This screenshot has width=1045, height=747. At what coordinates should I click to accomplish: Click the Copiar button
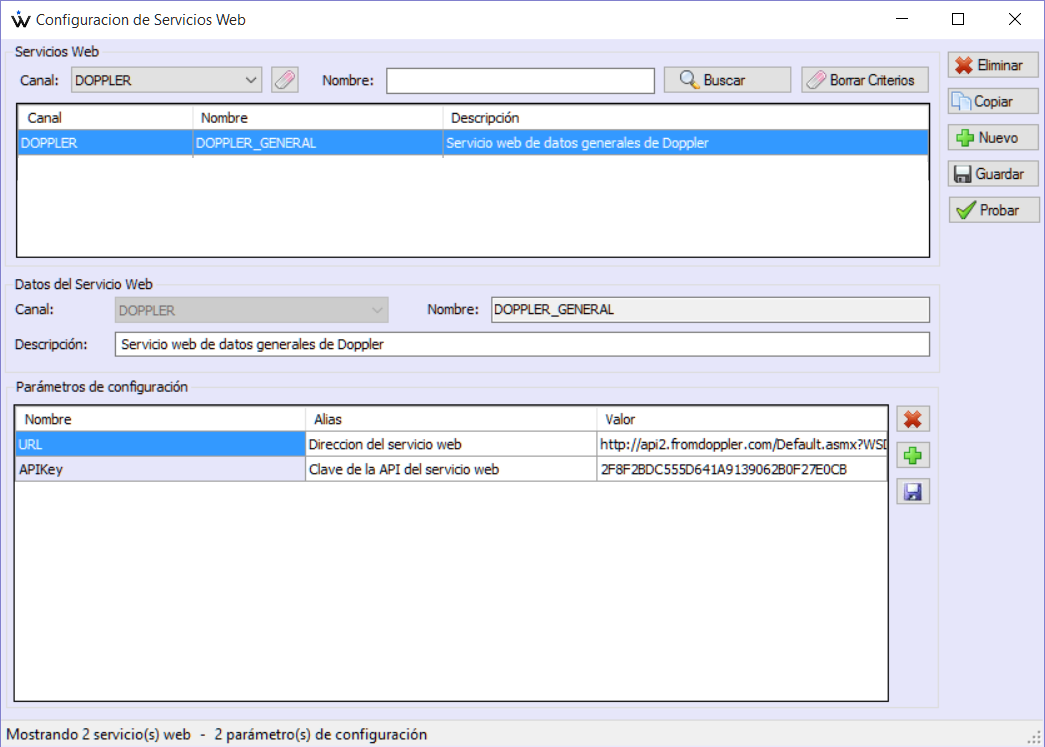coord(993,101)
